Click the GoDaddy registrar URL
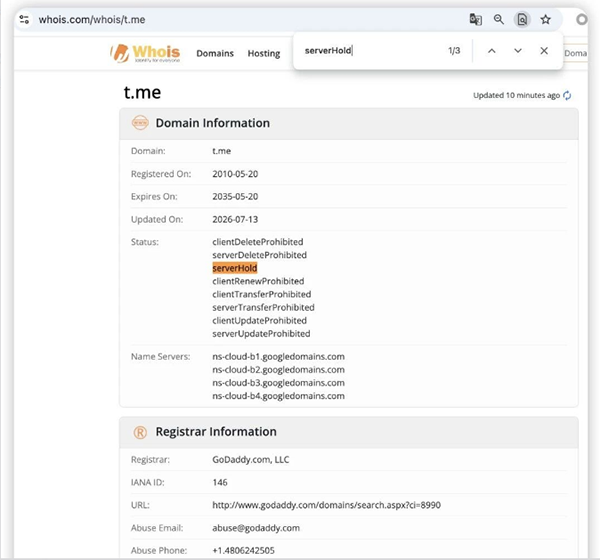The height and width of the screenshot is (560, 600). point(326,505)
